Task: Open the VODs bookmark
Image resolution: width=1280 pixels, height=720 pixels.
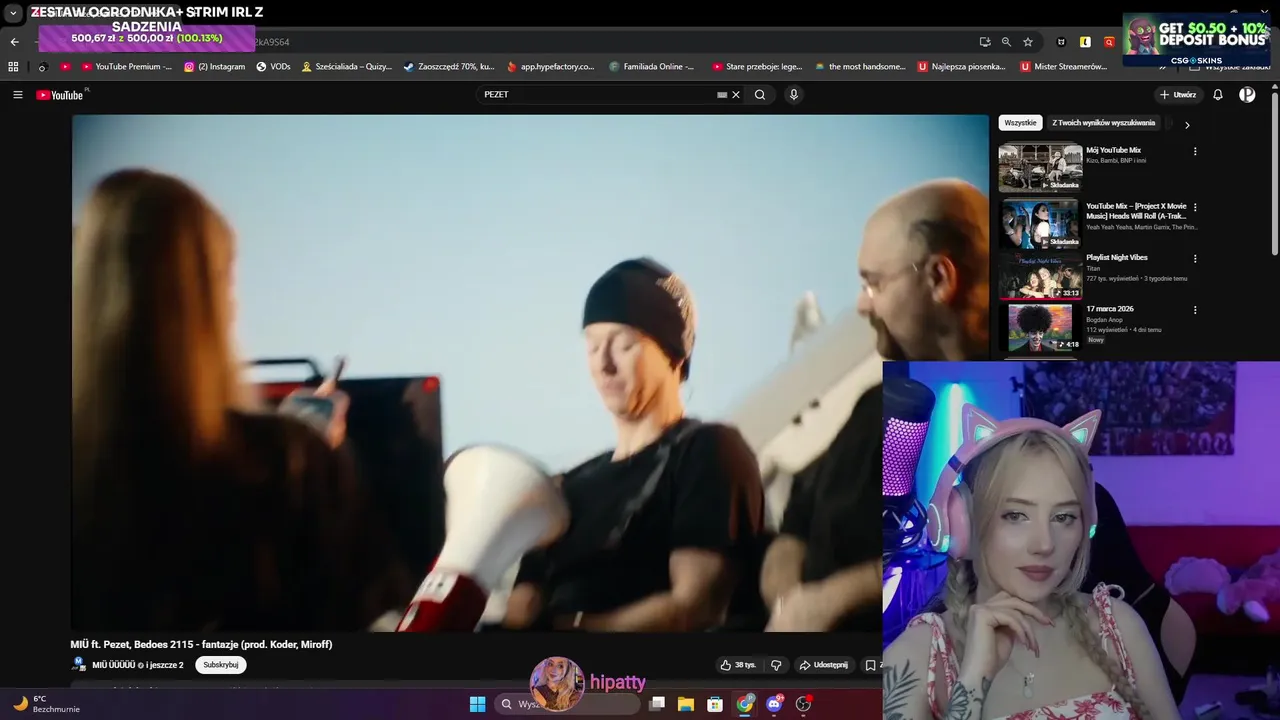Action: tap(273, 67)
